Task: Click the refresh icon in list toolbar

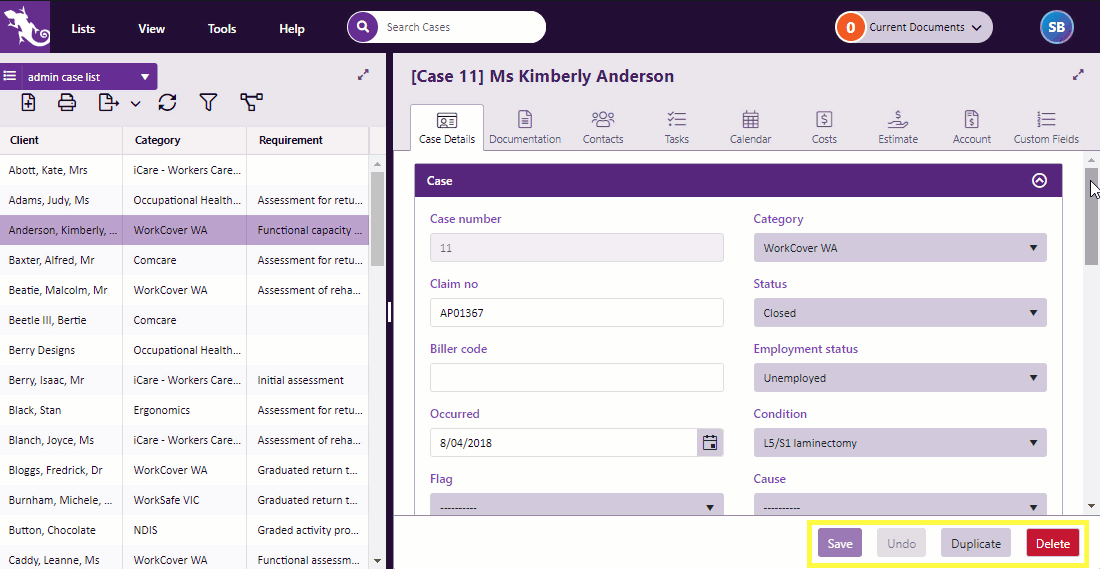Action: pyautogui.click(x=167, y=102)
